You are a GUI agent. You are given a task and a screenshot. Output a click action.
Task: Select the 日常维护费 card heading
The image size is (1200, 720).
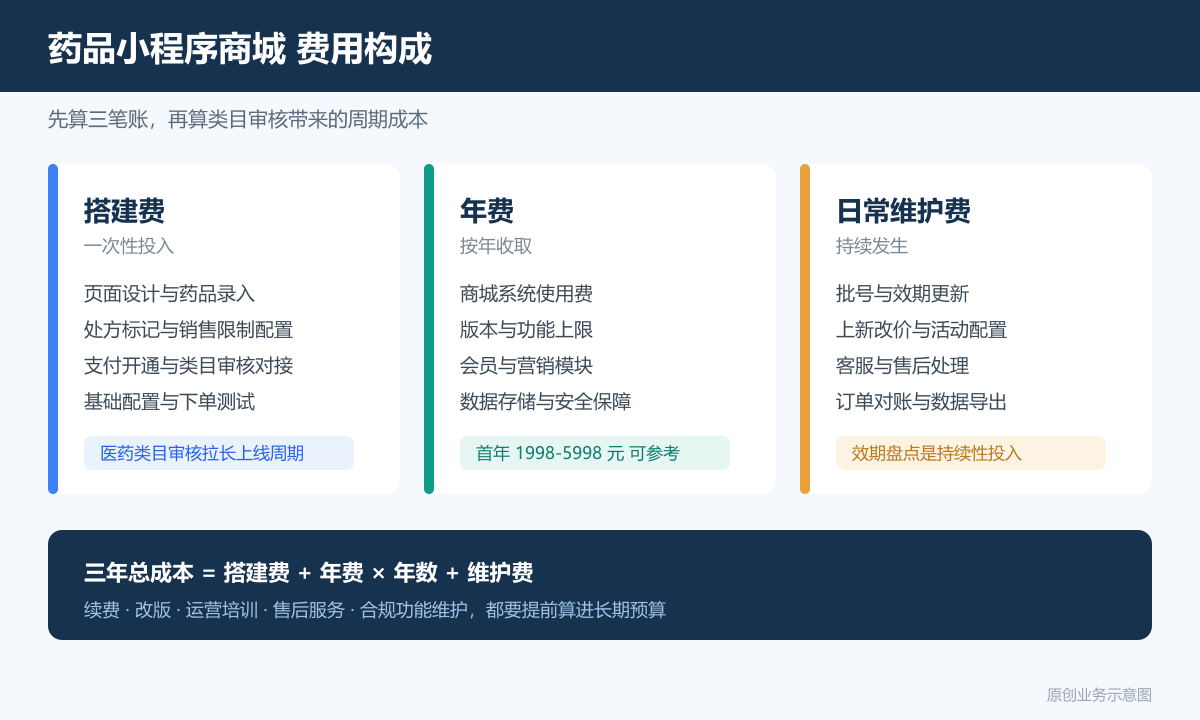pos(904,211)
